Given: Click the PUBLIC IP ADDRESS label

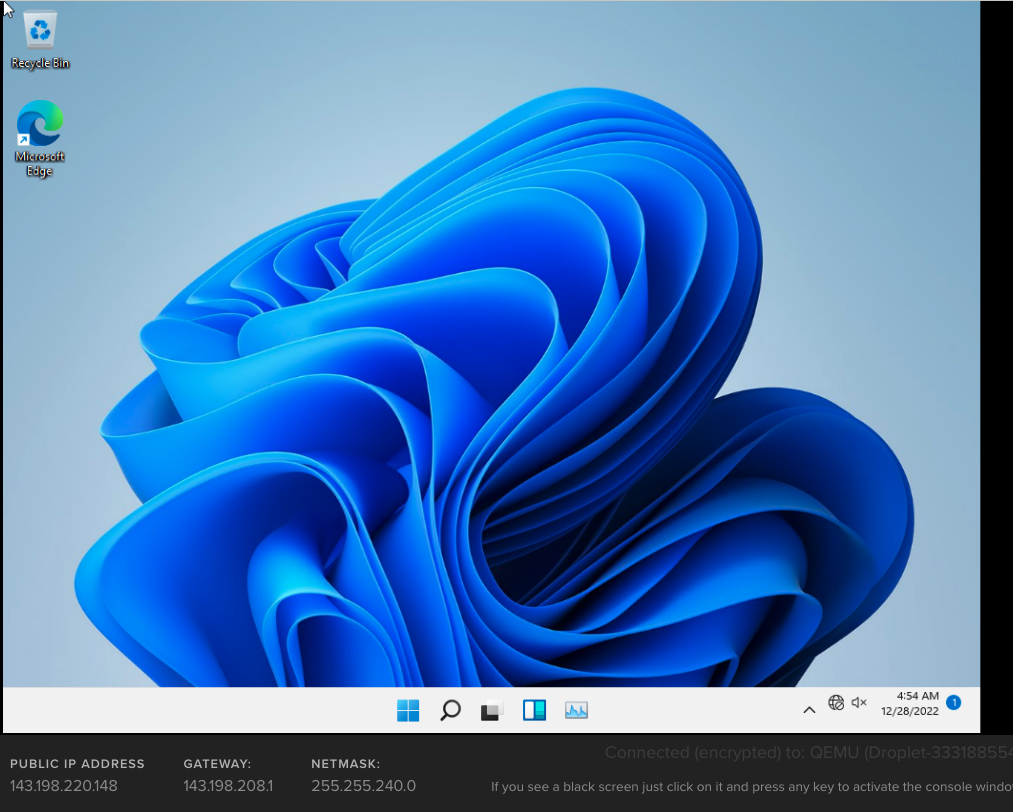Looking at the screenshot, I should 77,764.
